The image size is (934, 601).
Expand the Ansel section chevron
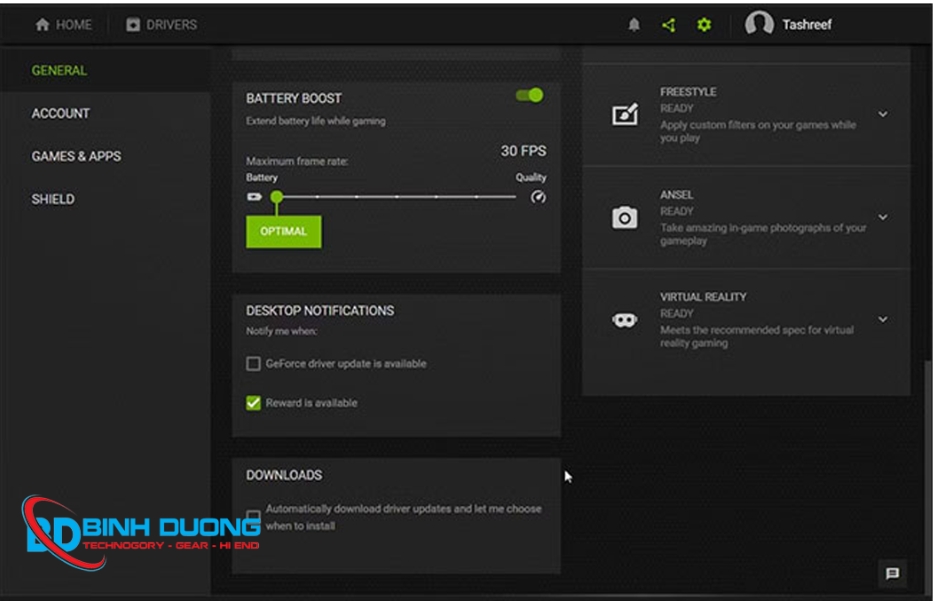pyautogui.click(x=882, y=217)
